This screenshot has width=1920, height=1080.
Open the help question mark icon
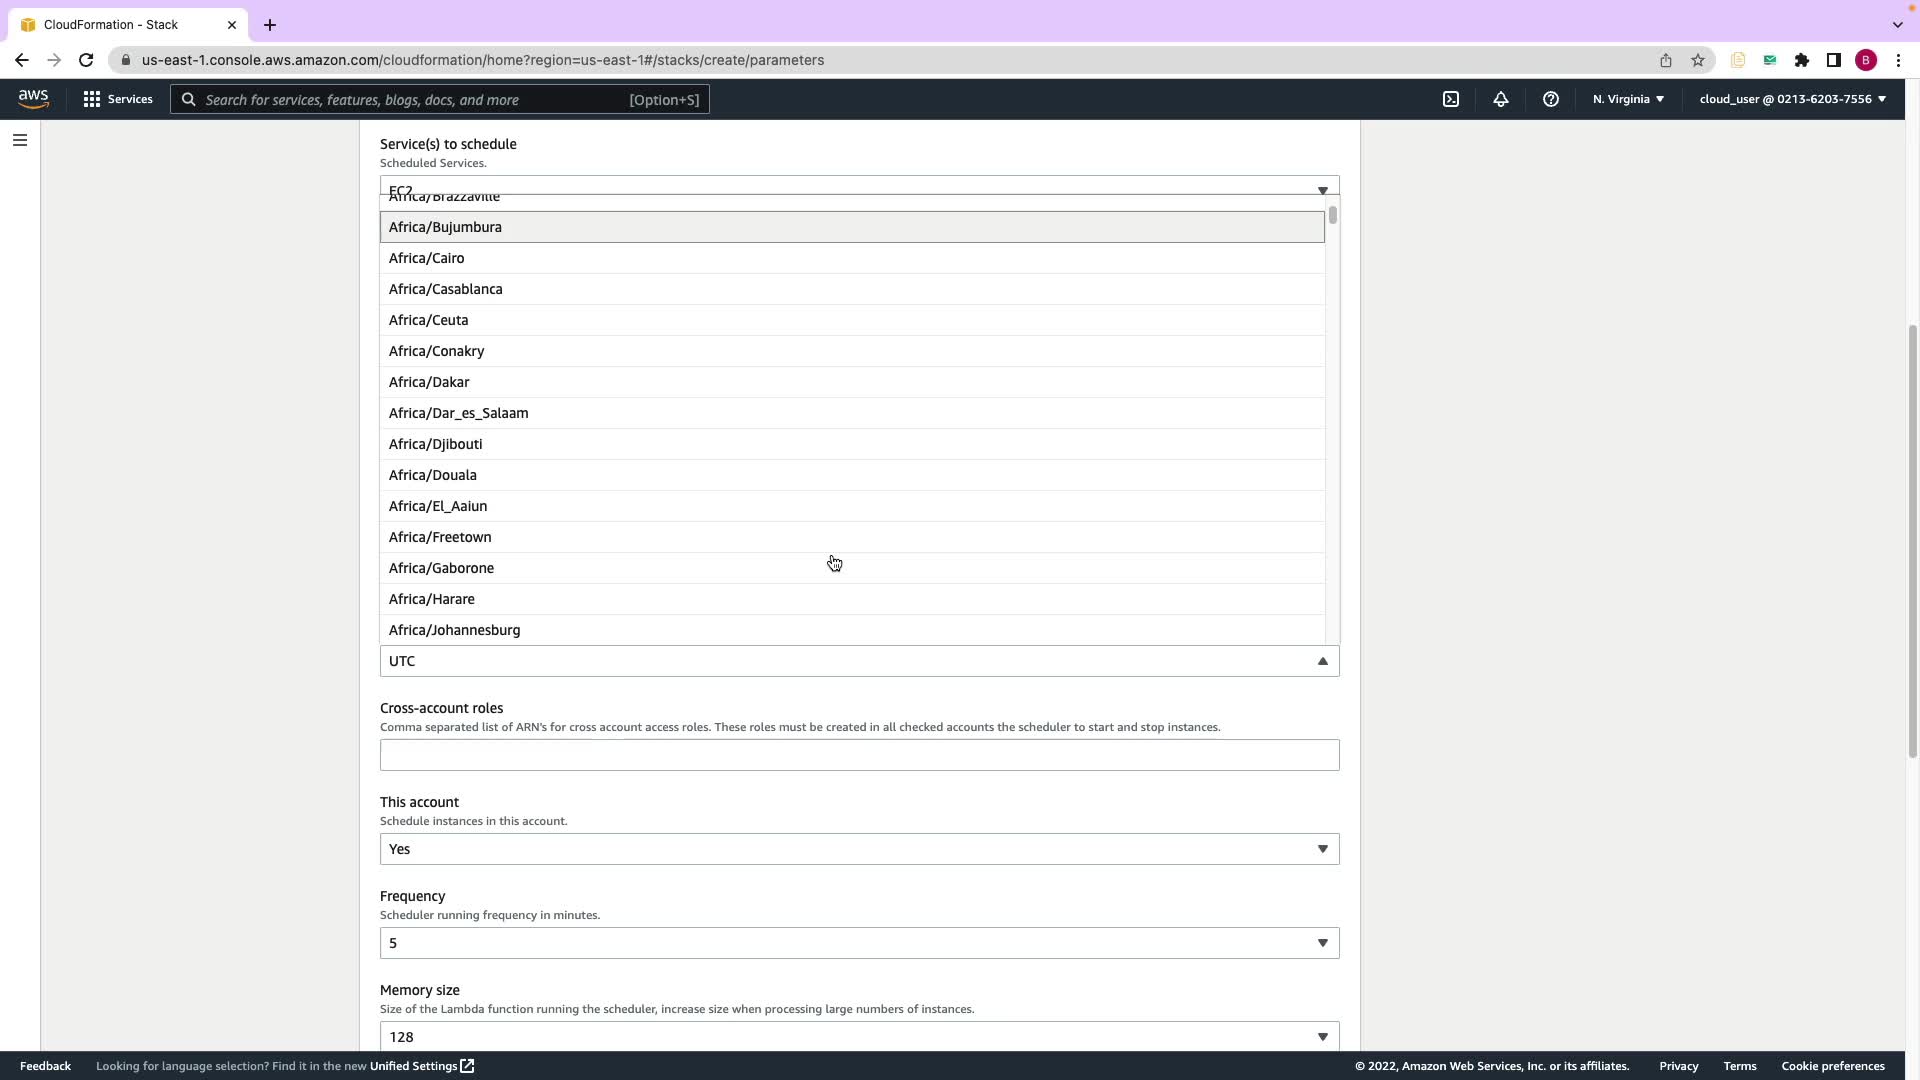click(1550, 99)
